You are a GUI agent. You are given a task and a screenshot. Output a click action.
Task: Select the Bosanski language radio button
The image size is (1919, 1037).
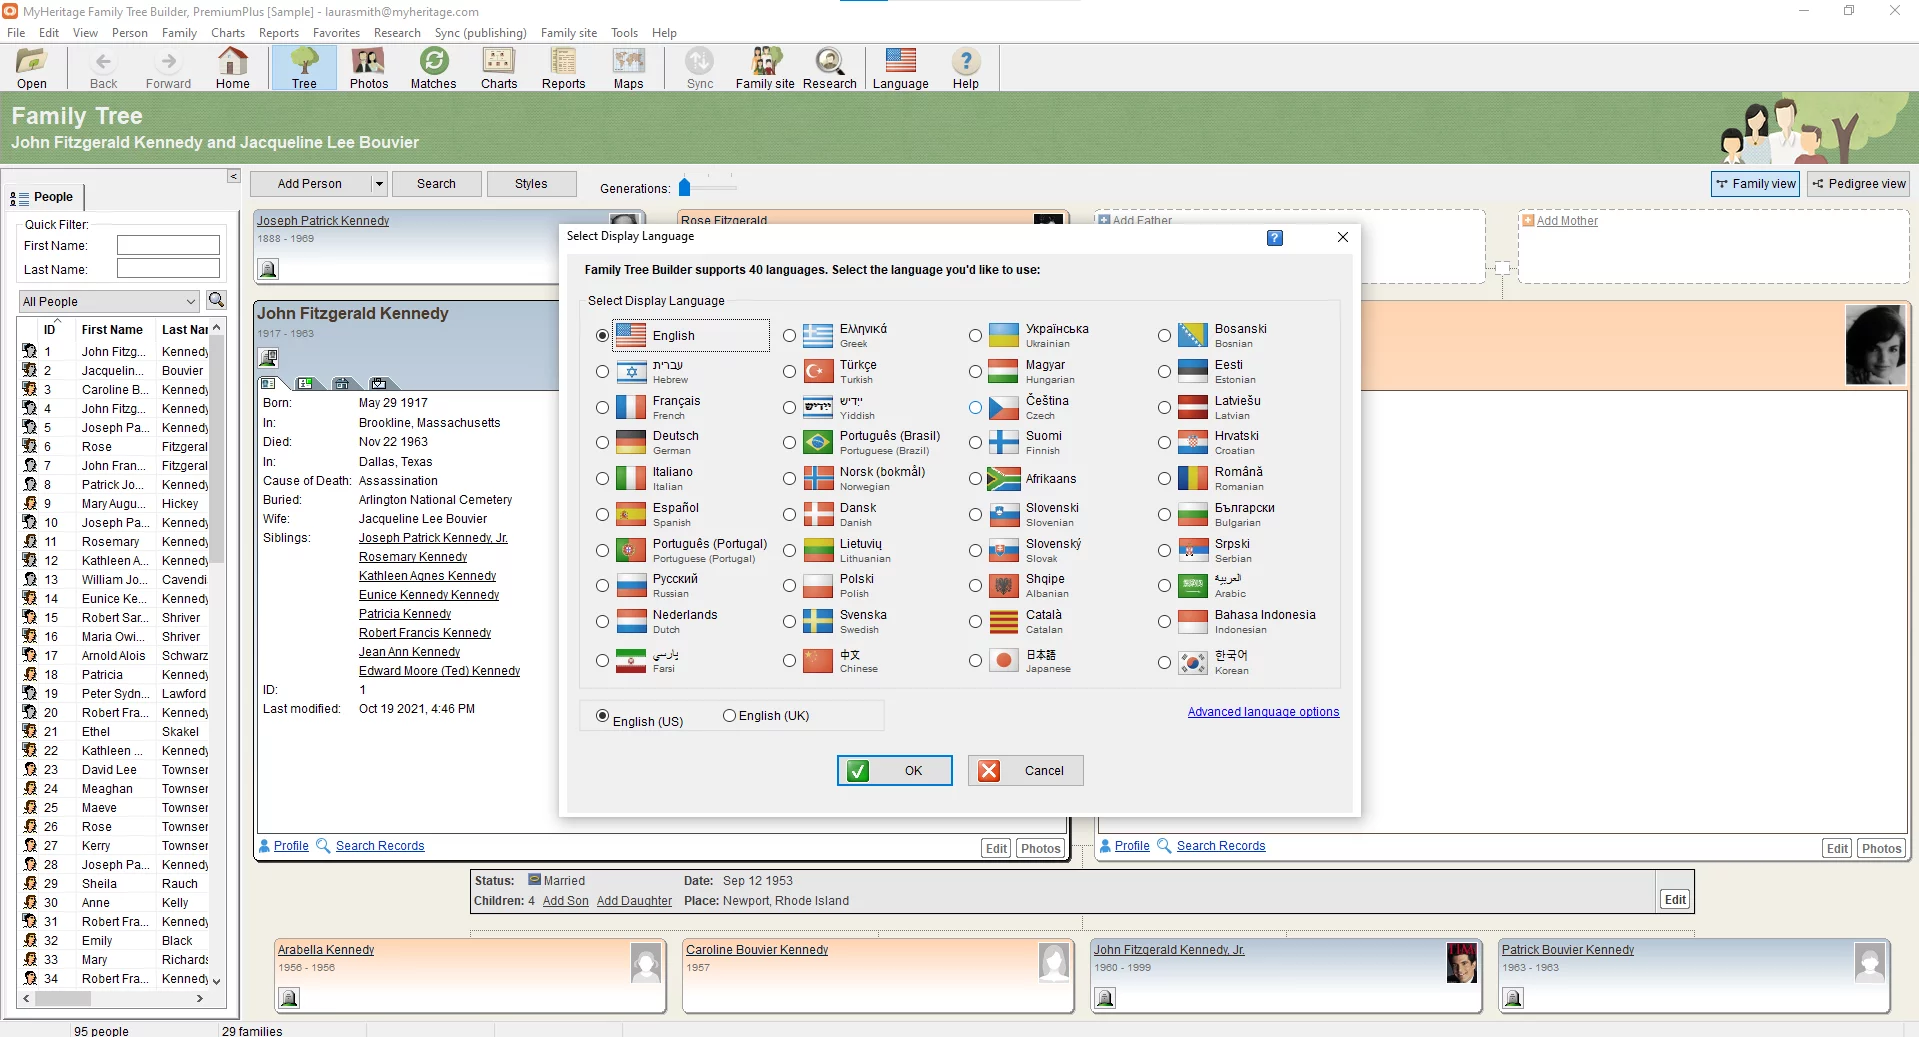pyautogui.click(x=1164, y=336)
